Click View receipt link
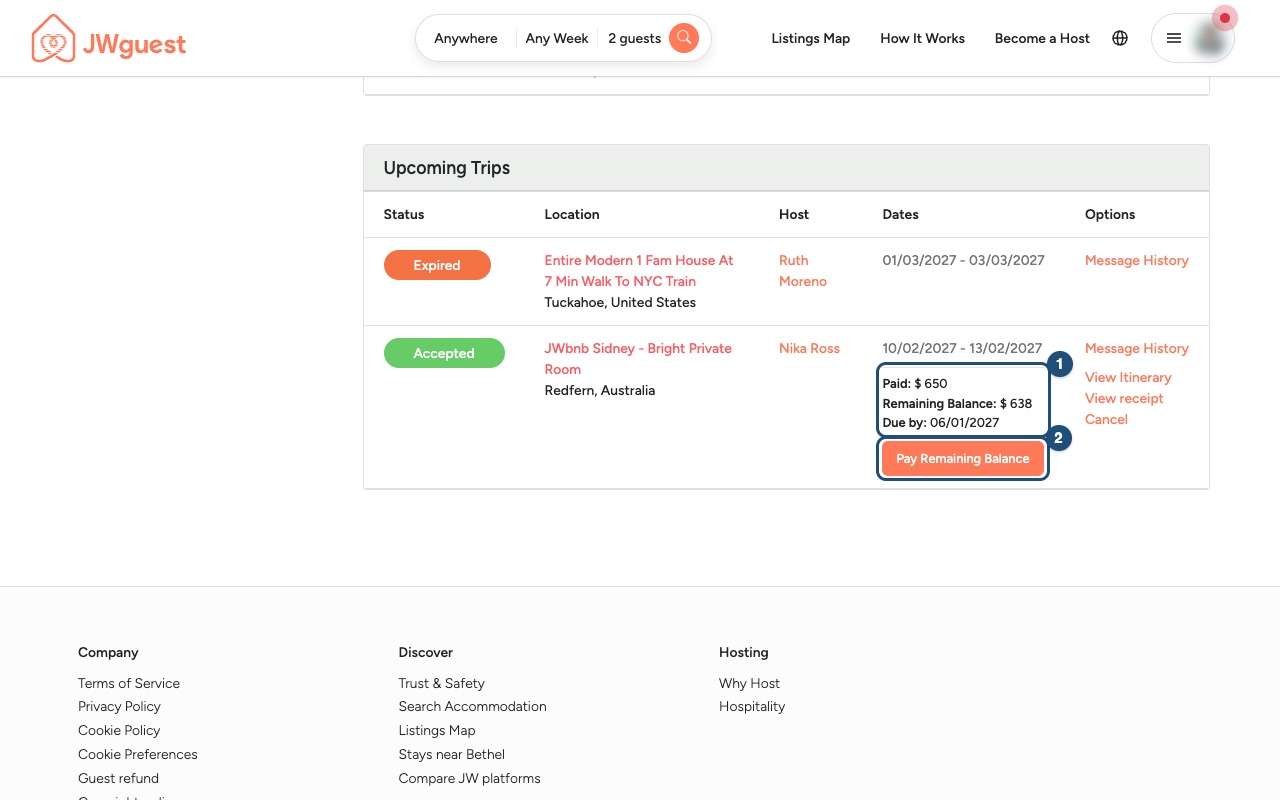The height and width of the screenshot is (800, 1280). [1124, 398]
